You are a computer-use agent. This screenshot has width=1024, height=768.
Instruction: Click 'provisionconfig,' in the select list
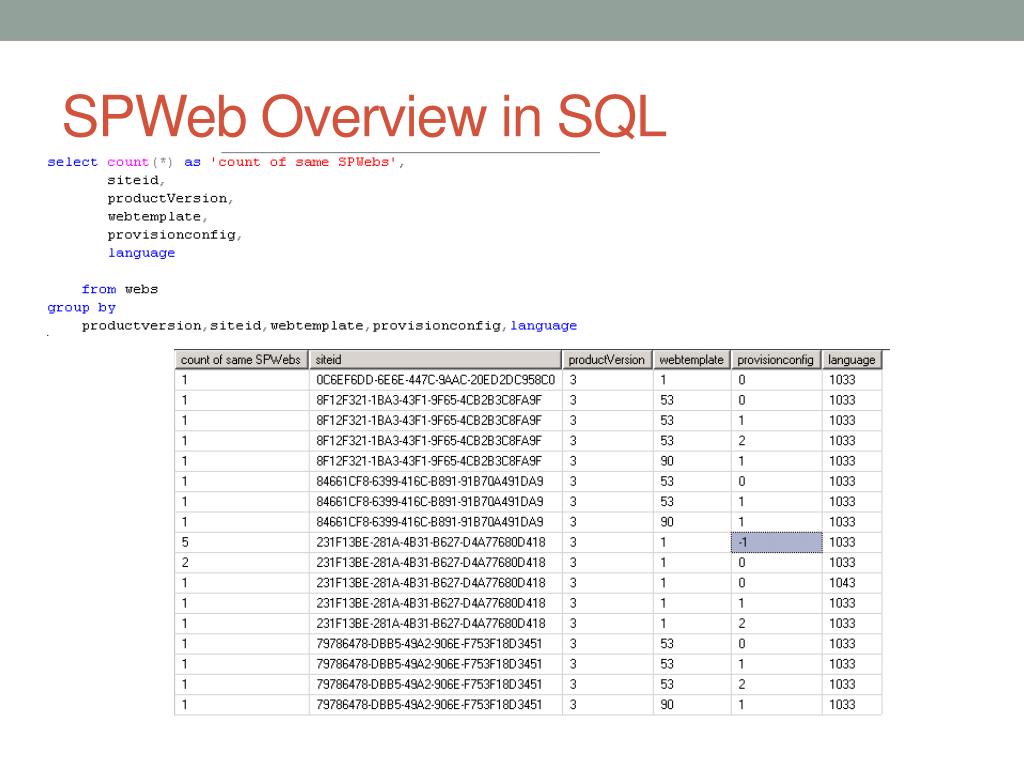pos(175,234)
